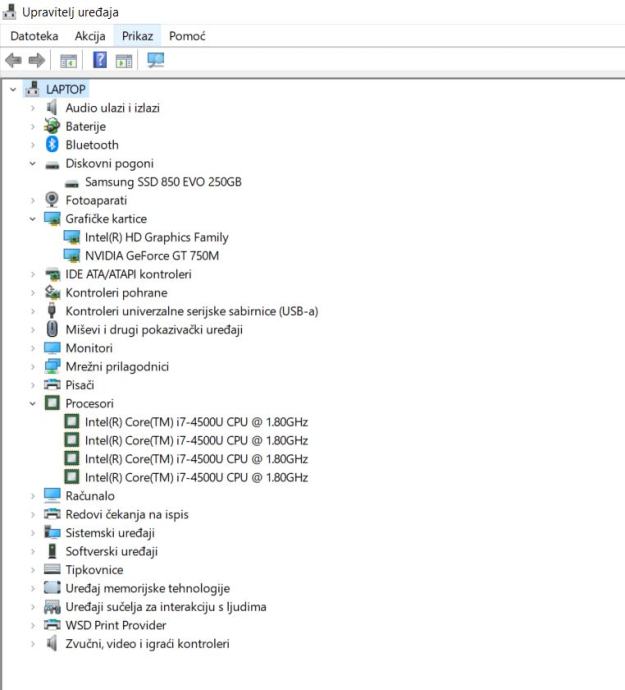Click the Forward arrow toolbar icon
The height and width of the screenshot is (690, 625).
click(37, 60)
